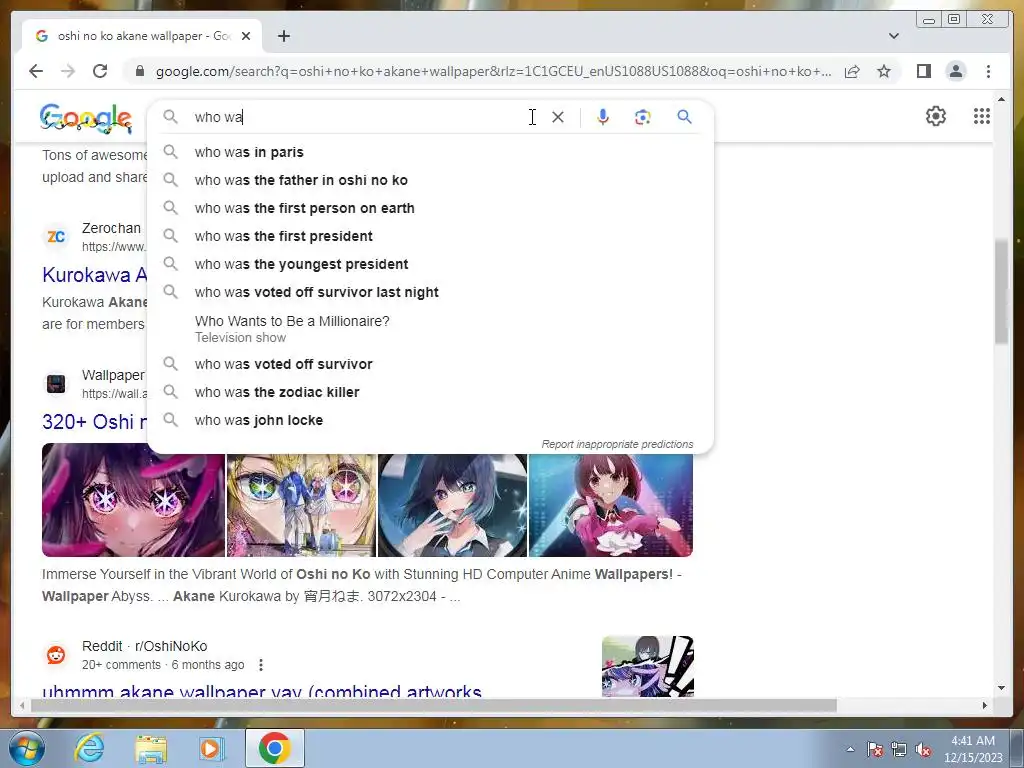Go to Google home via logo
Image resolution: width=1024 pixels, height=768 pixels.
tap(86, 118)
